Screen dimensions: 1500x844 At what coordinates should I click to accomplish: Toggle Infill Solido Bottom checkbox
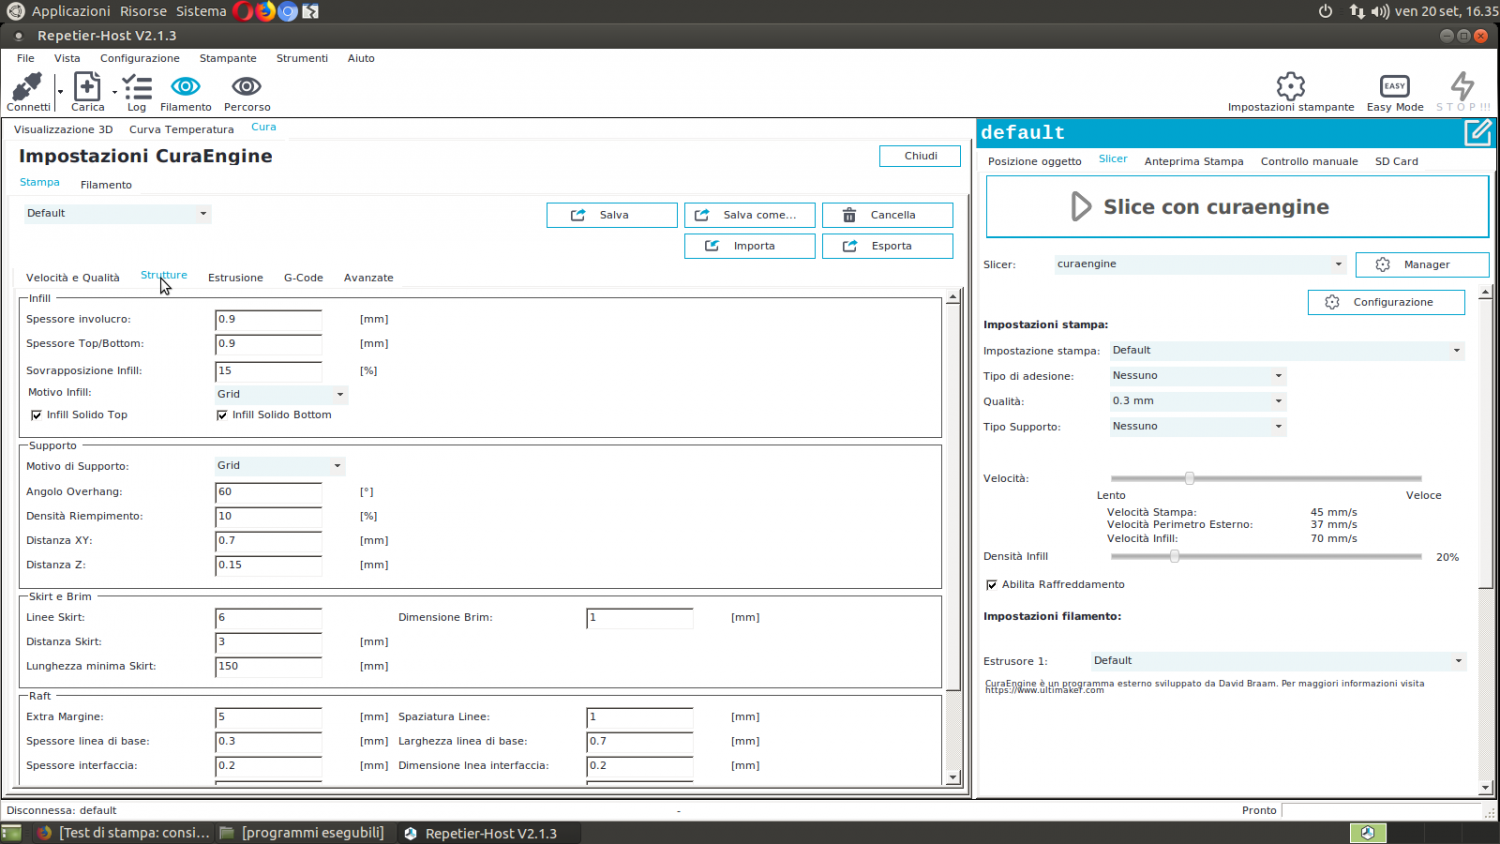[222, 415]
